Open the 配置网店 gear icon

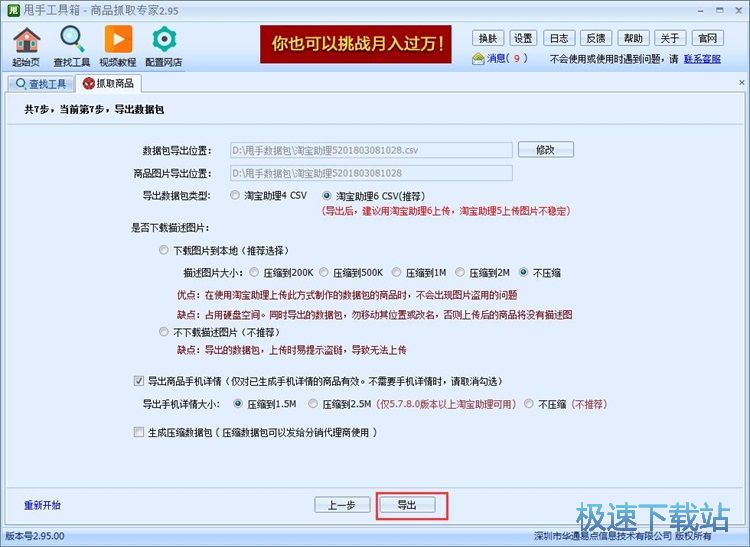pyautogui.click(x=164, y=47)
